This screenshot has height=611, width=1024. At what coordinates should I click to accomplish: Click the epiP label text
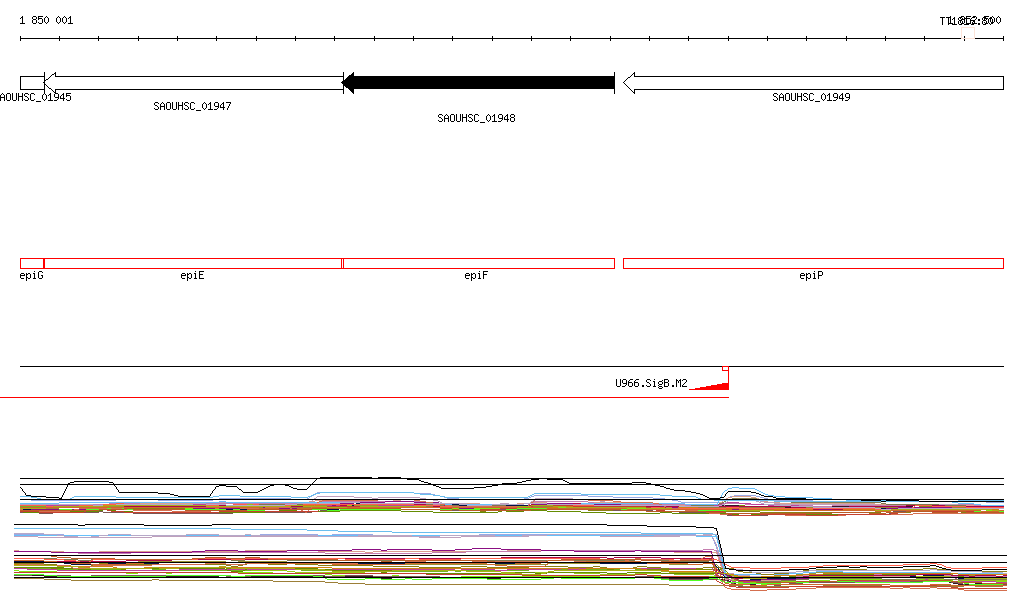coord(811,275)
